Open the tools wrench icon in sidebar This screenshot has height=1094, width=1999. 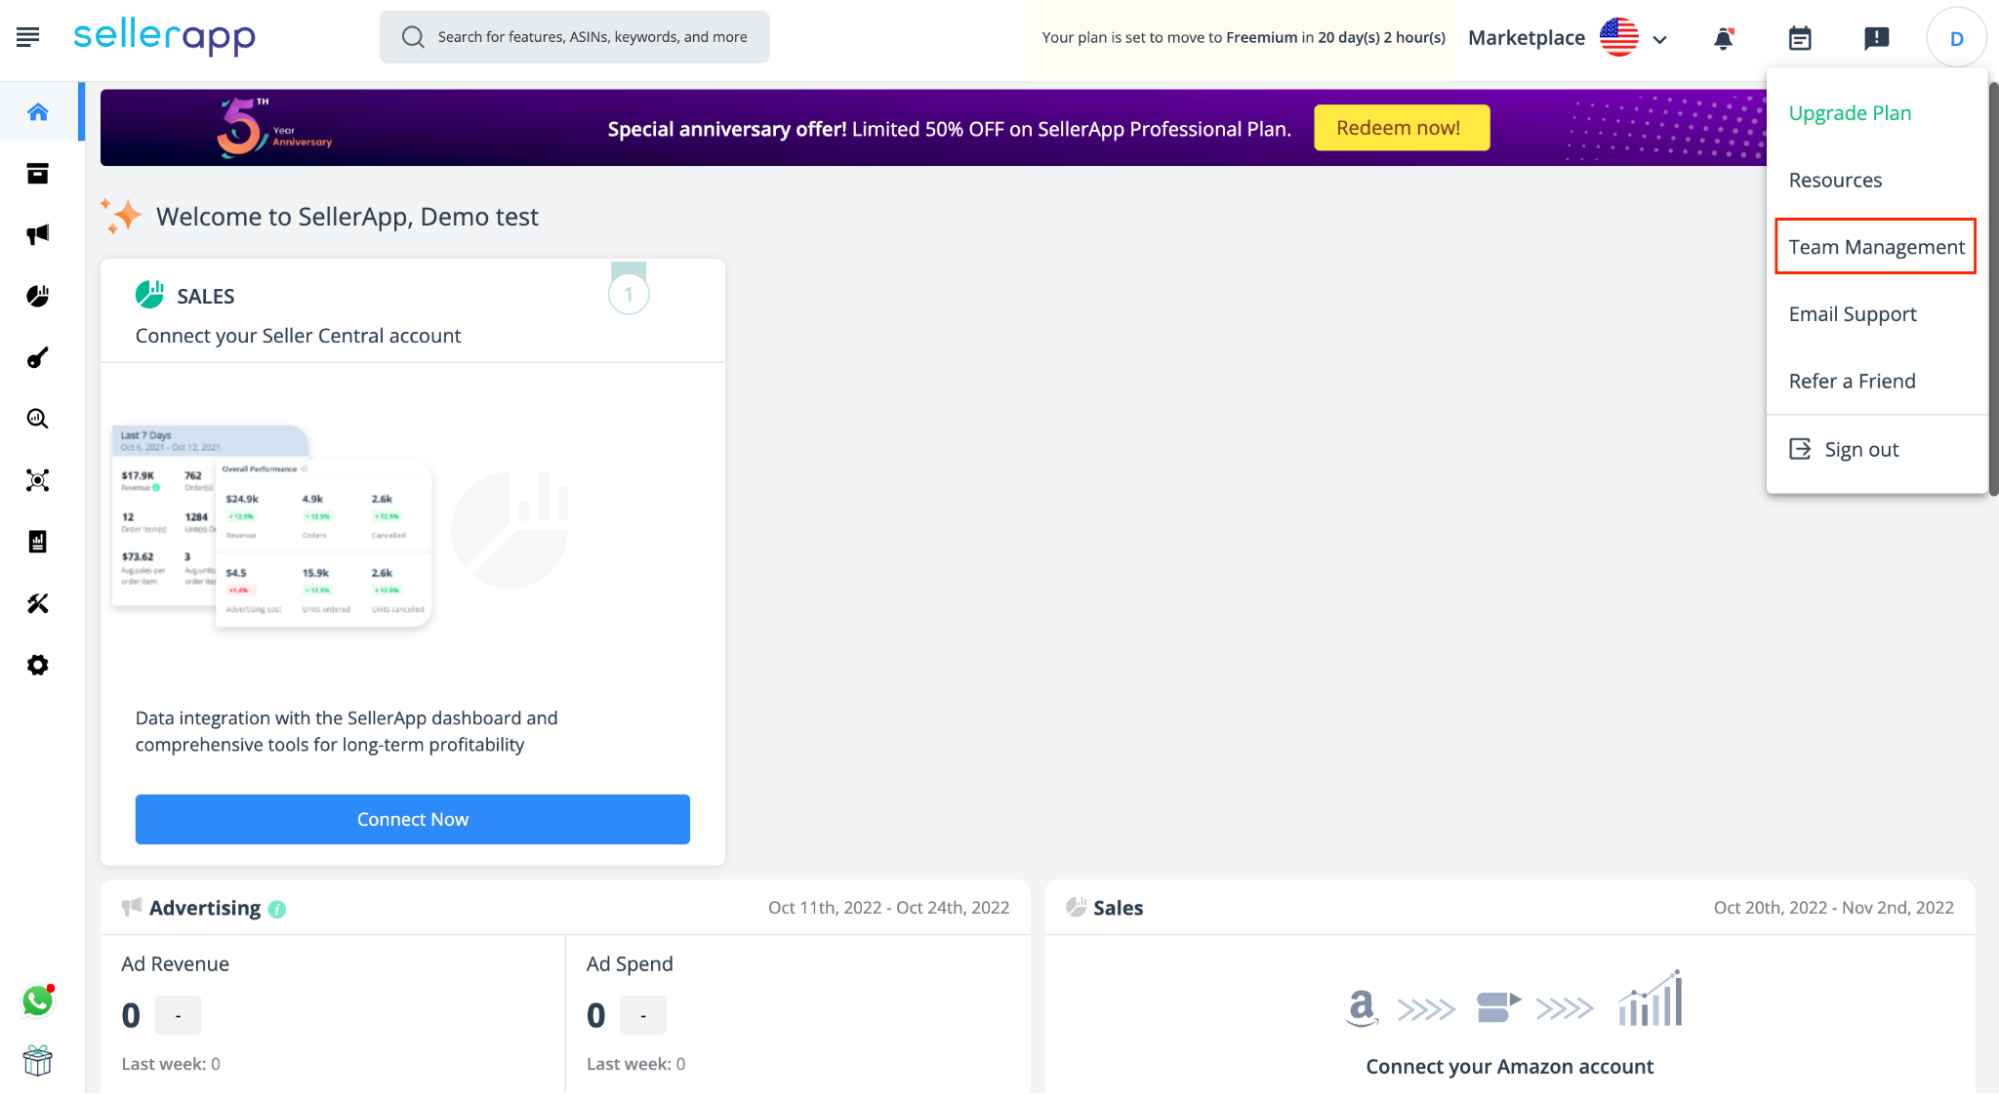(38, 603)
